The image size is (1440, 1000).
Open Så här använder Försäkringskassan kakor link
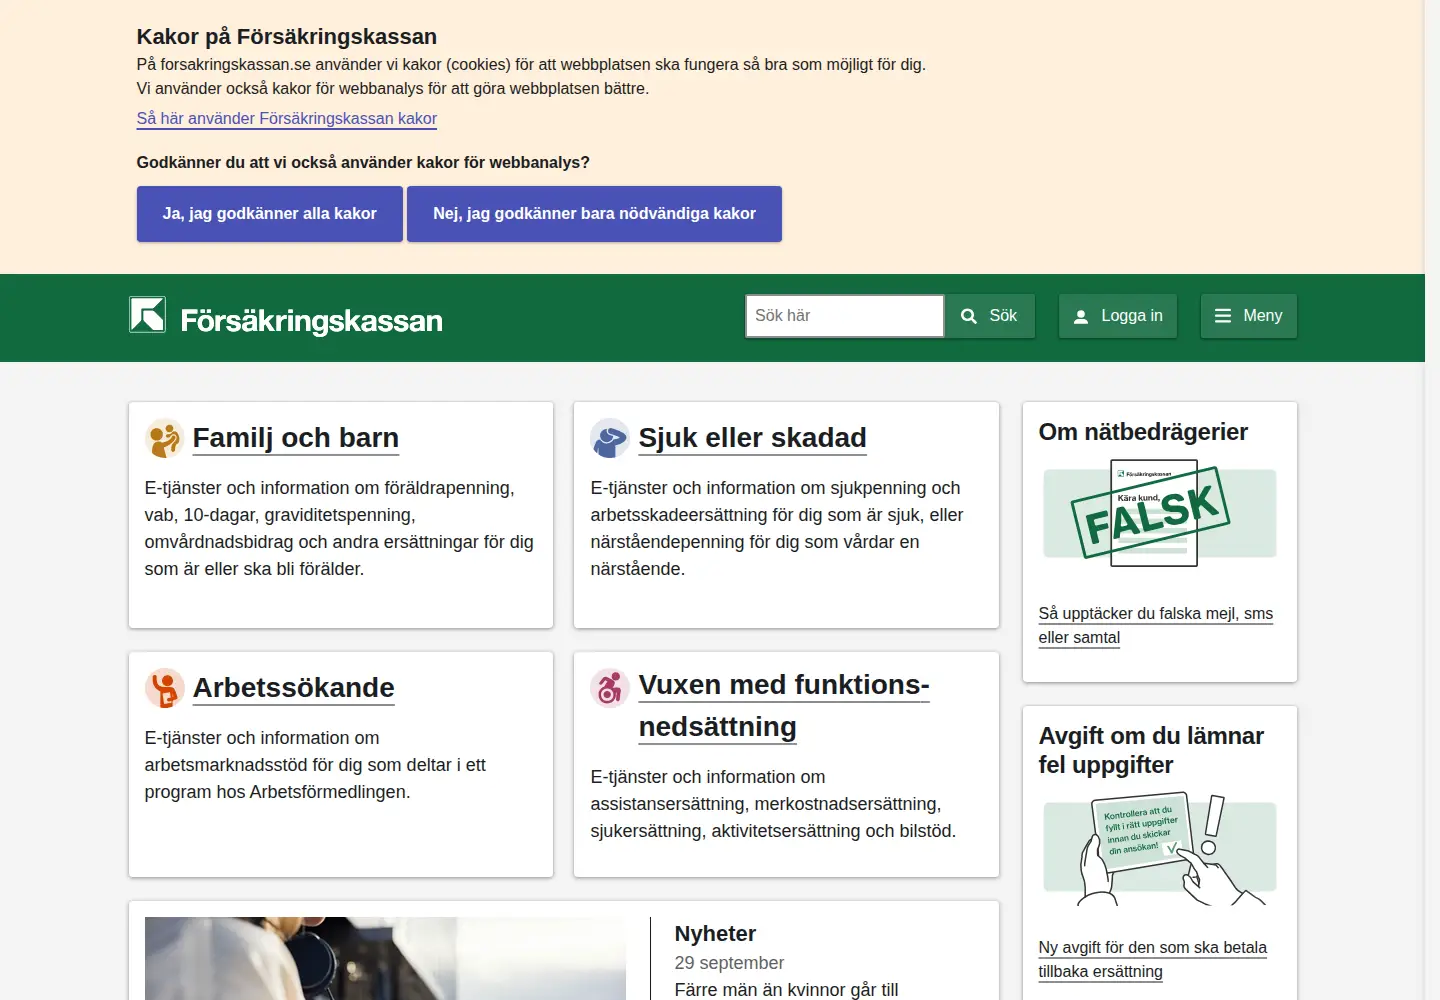pyautogui.click(x=287, y=118)
